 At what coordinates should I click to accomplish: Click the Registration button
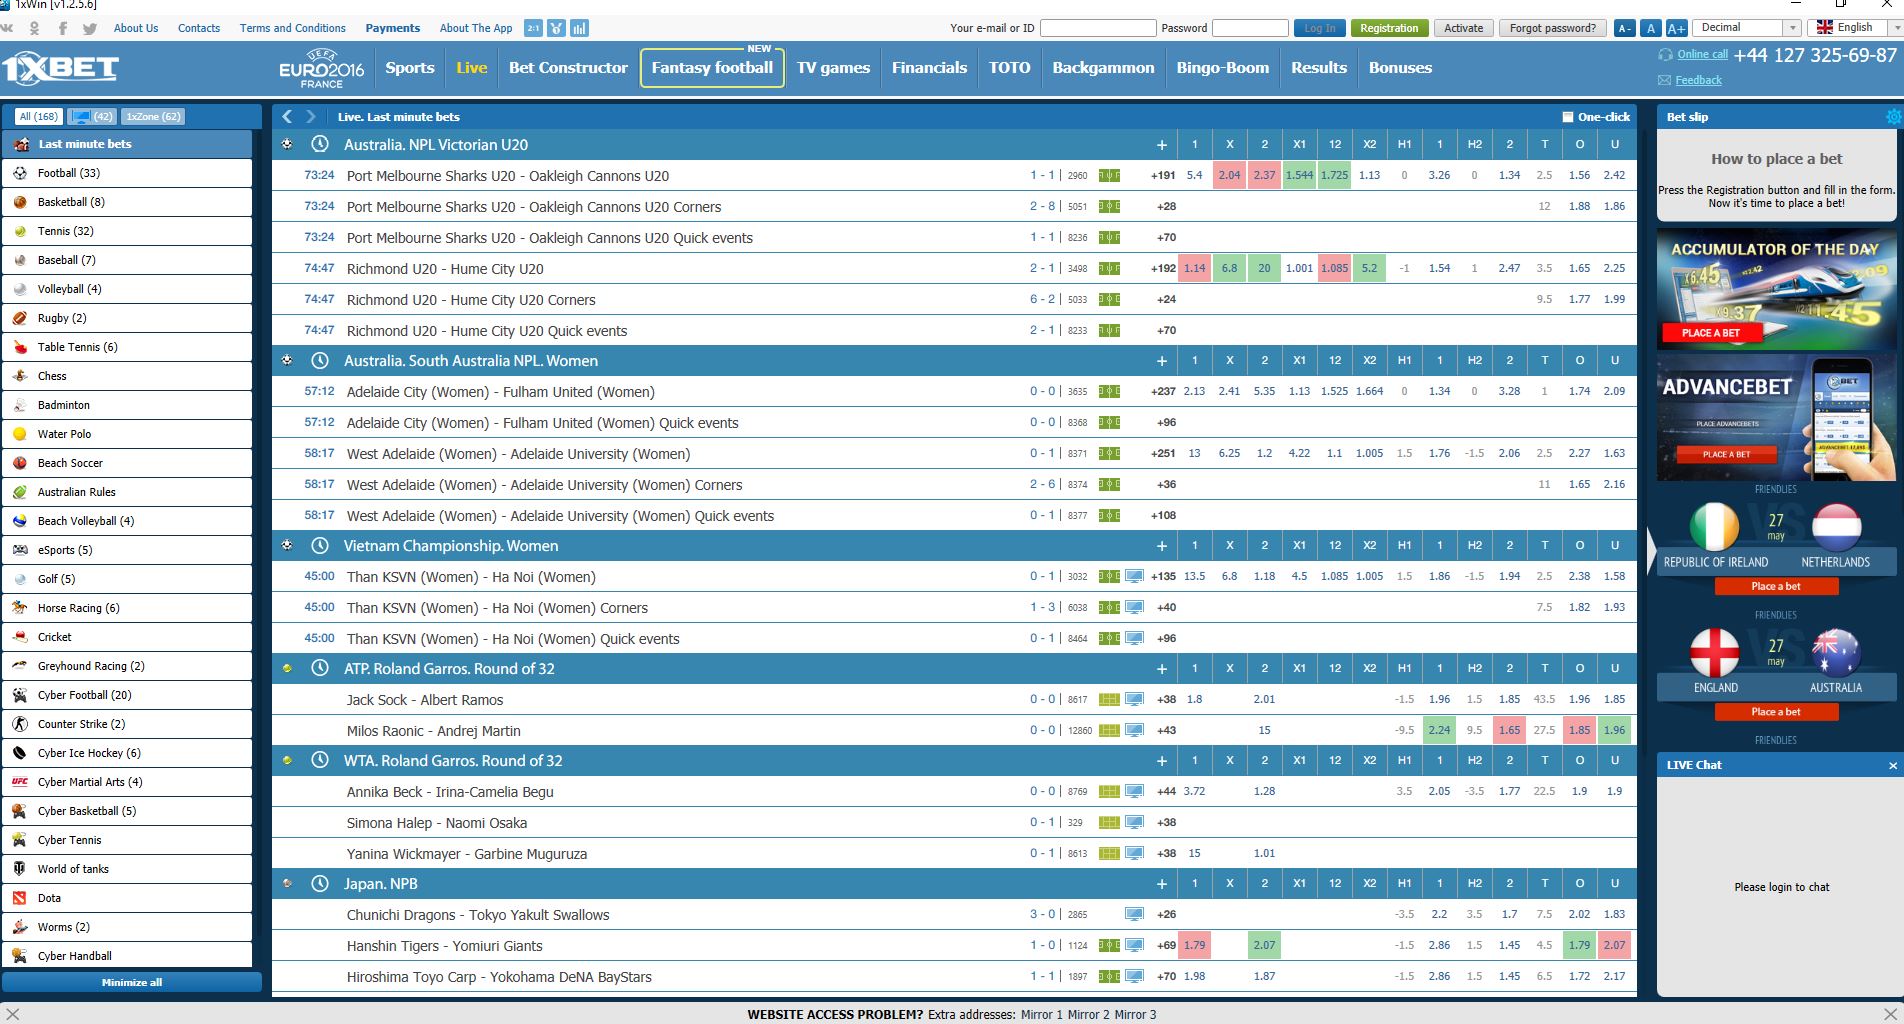1389,28
